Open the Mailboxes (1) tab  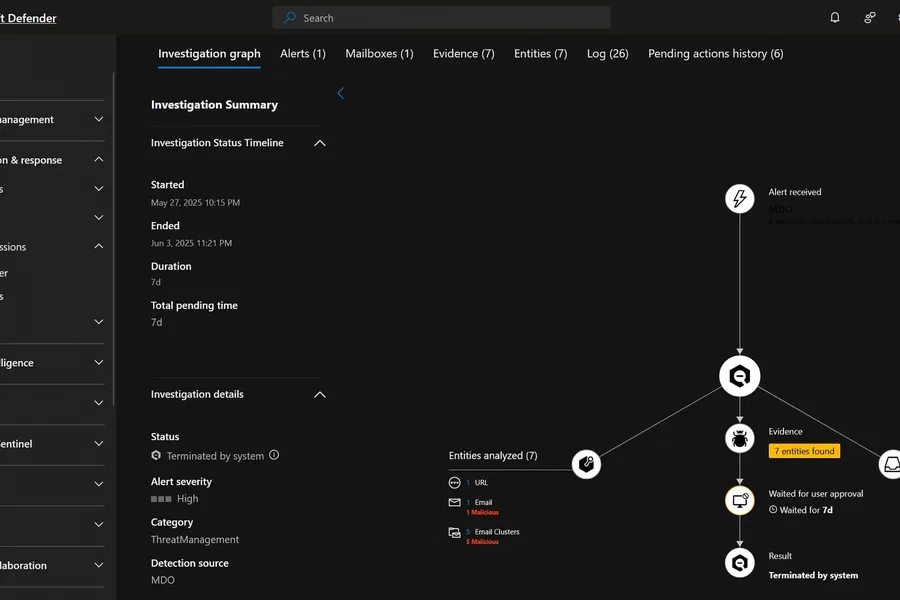pos(379,53)
